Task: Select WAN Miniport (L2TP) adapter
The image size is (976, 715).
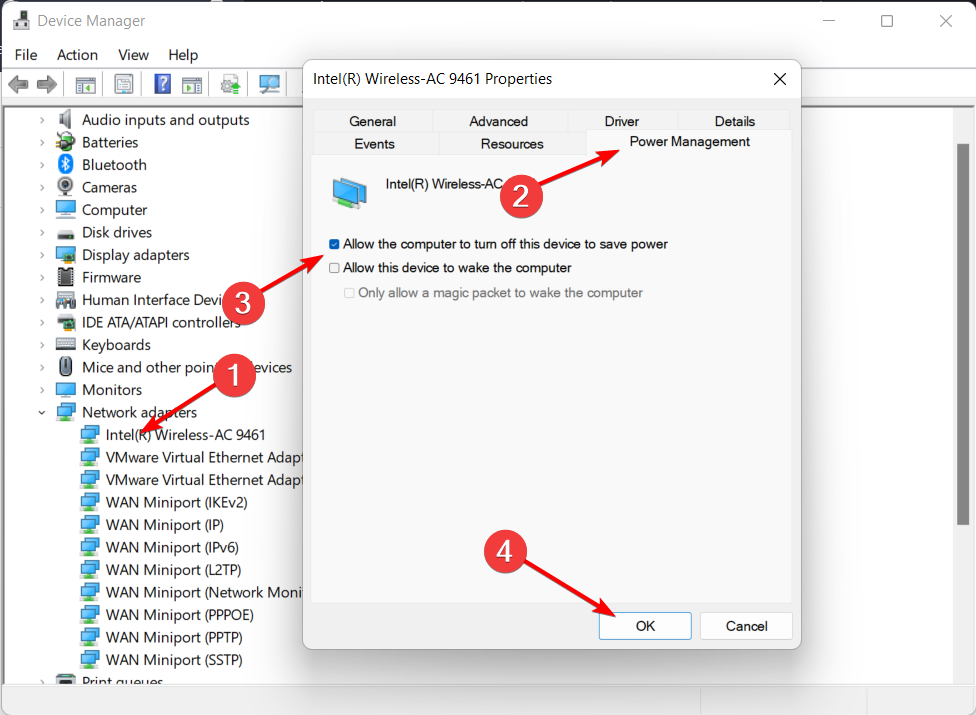Action: coord(173,570)
